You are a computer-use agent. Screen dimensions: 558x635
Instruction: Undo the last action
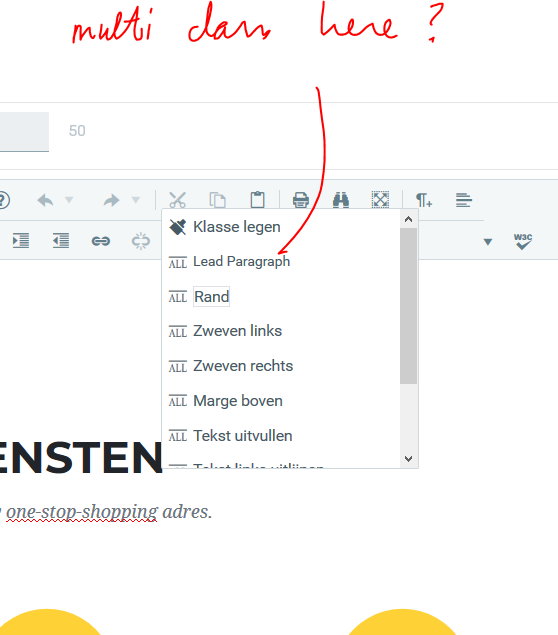pos(45,200)
